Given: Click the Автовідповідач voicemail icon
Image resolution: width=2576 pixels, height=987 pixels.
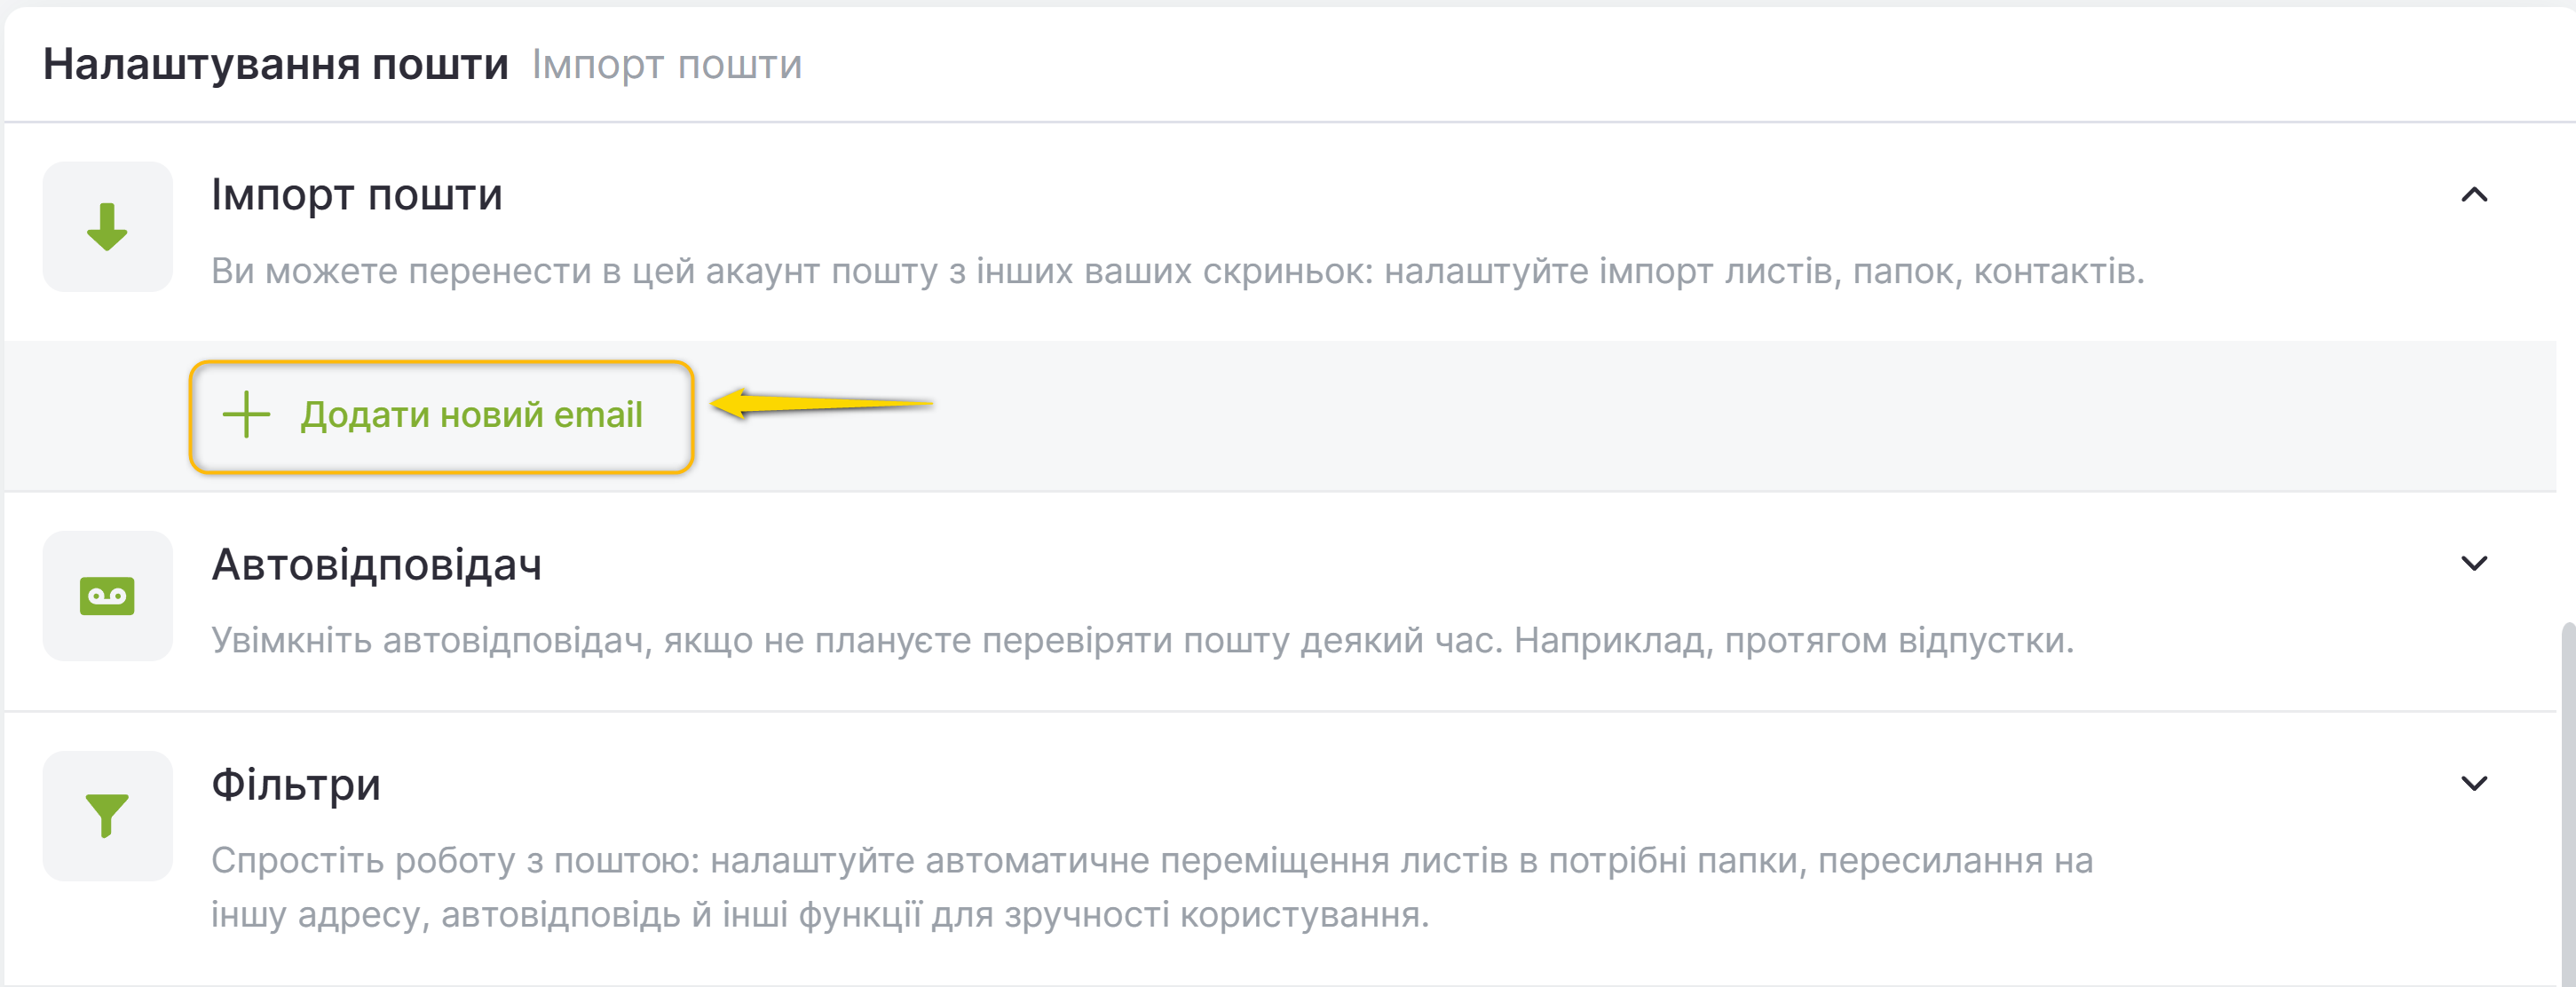Looking at the screenshot, I should tap(107, 596).
